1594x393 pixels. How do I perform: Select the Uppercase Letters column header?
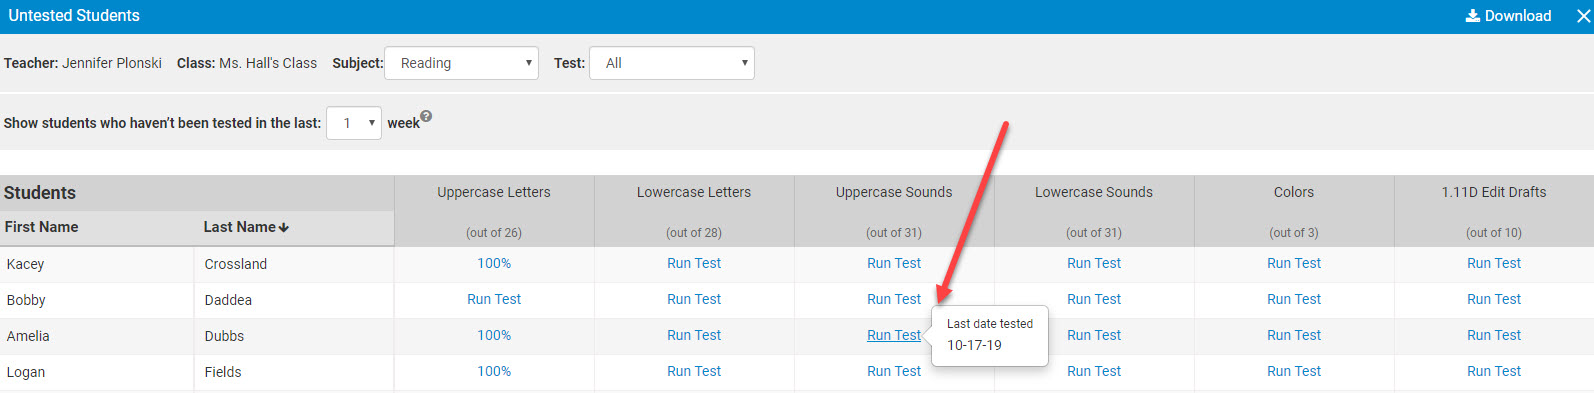pyautogui.click(x=494, y=192)
